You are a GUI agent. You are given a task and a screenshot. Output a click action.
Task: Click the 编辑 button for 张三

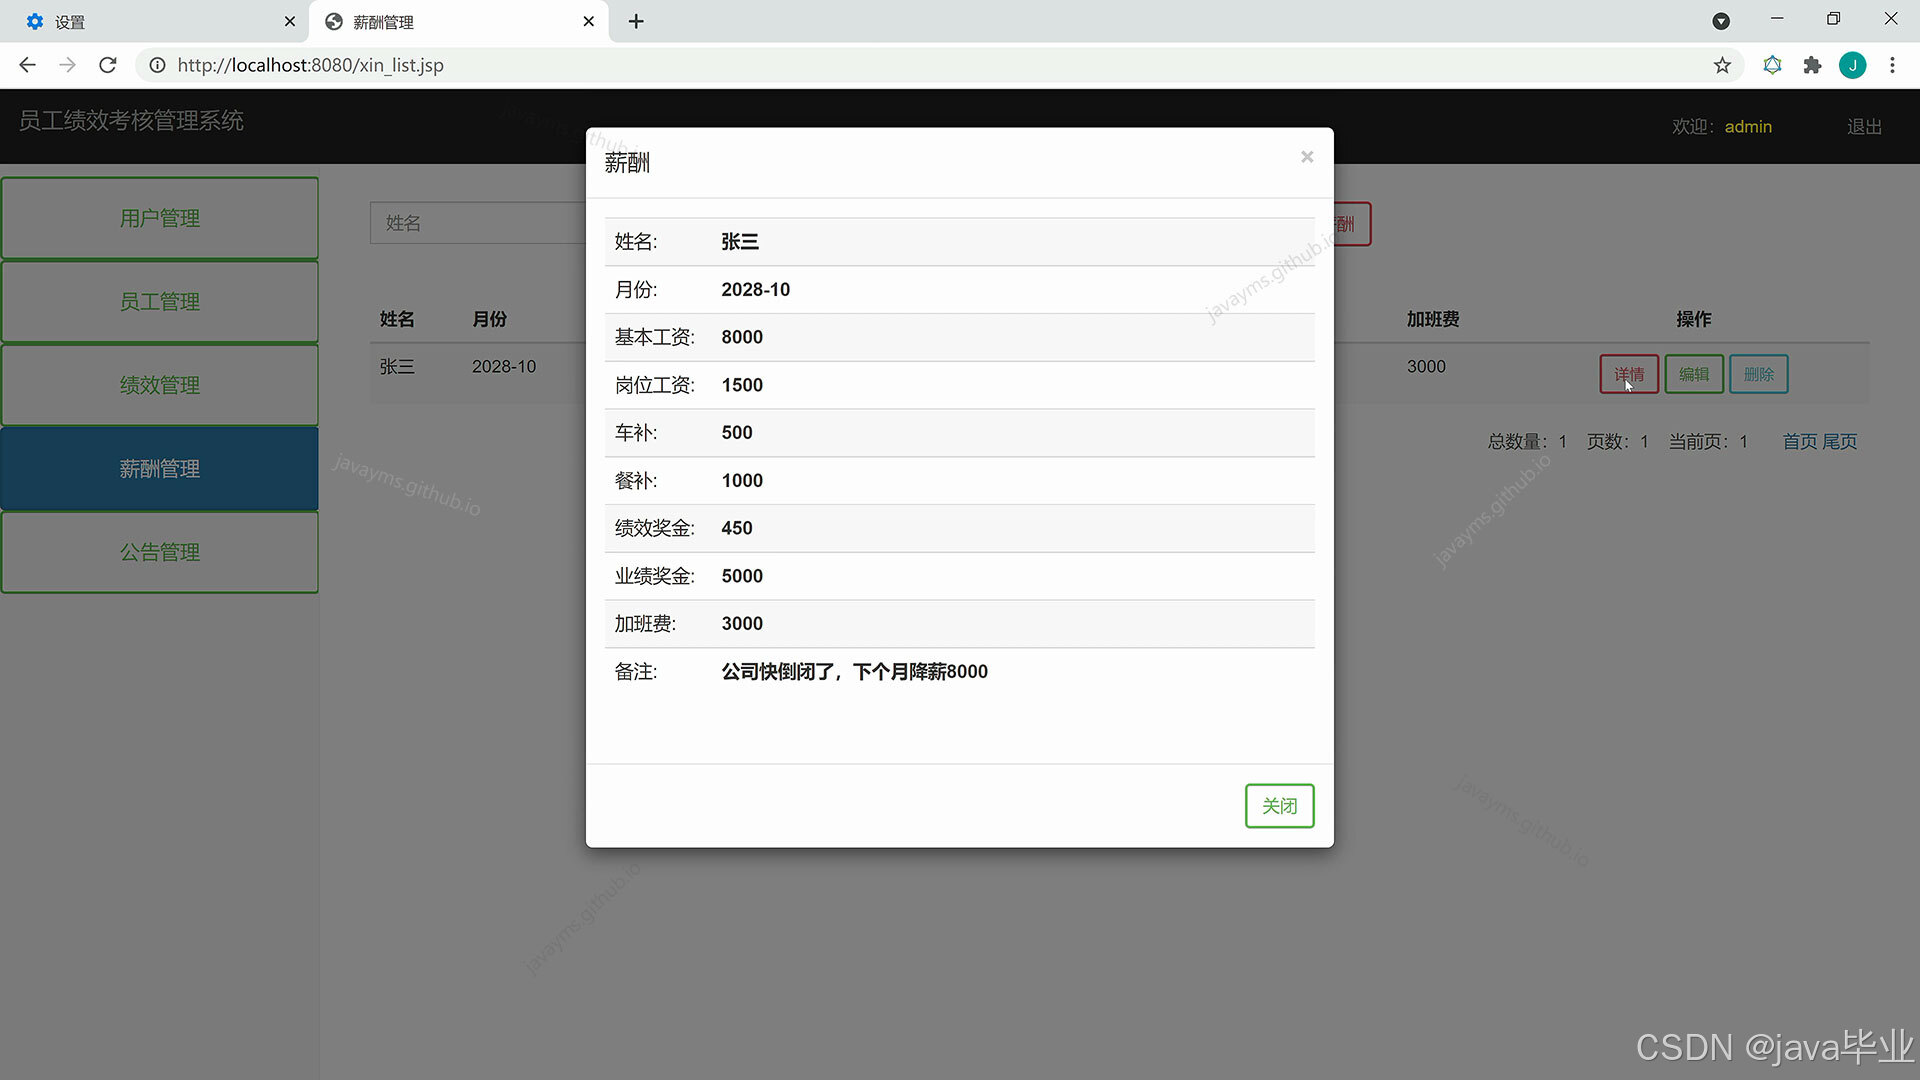(x=1694, y=374)
